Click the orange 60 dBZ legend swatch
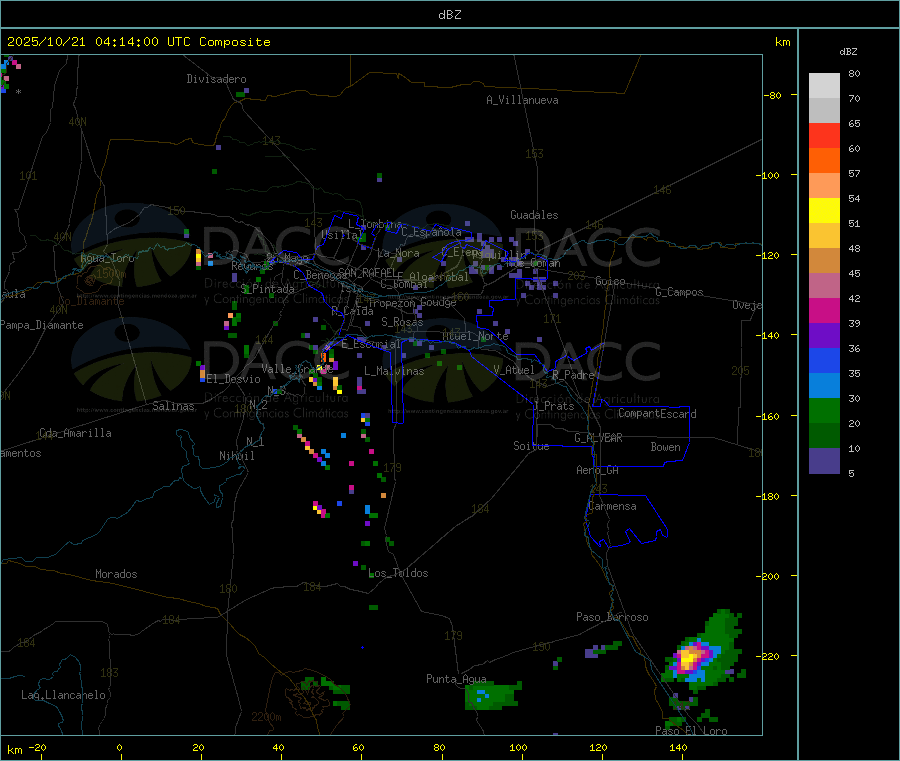Viewport: 900px width, 761px height. pyautogui.click(x=824, y=161)
